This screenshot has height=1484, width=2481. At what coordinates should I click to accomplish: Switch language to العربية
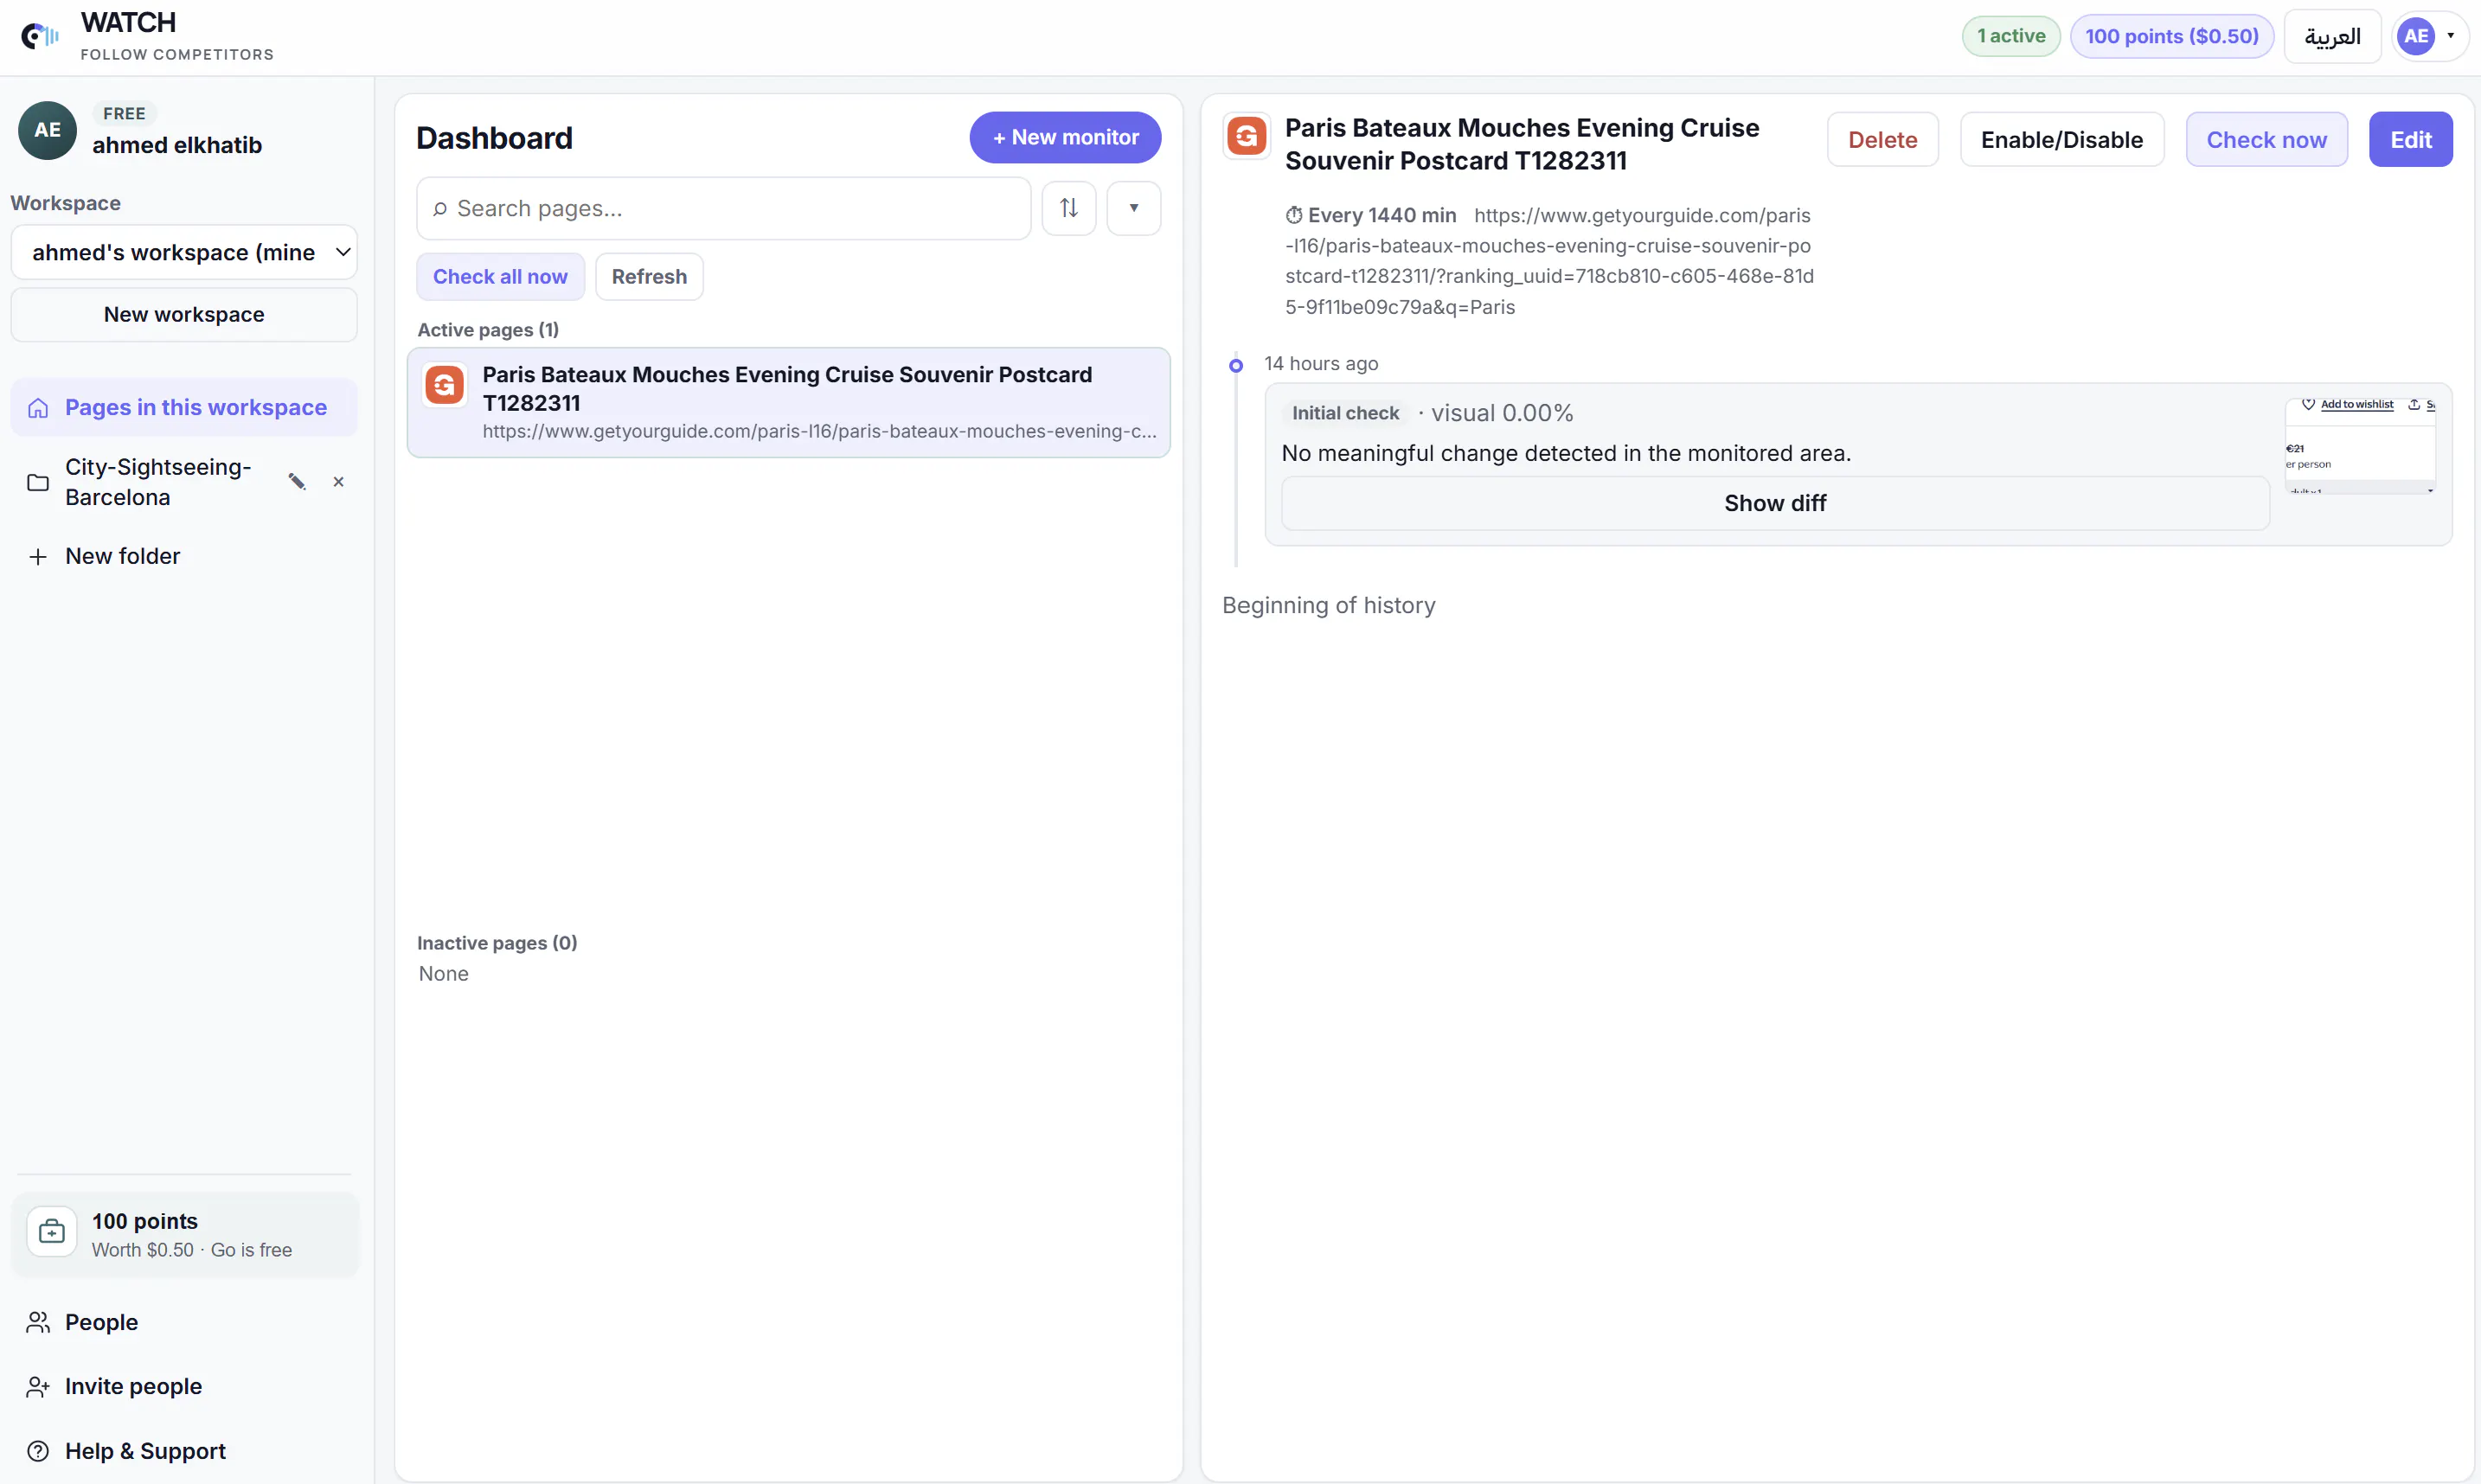2332,37
